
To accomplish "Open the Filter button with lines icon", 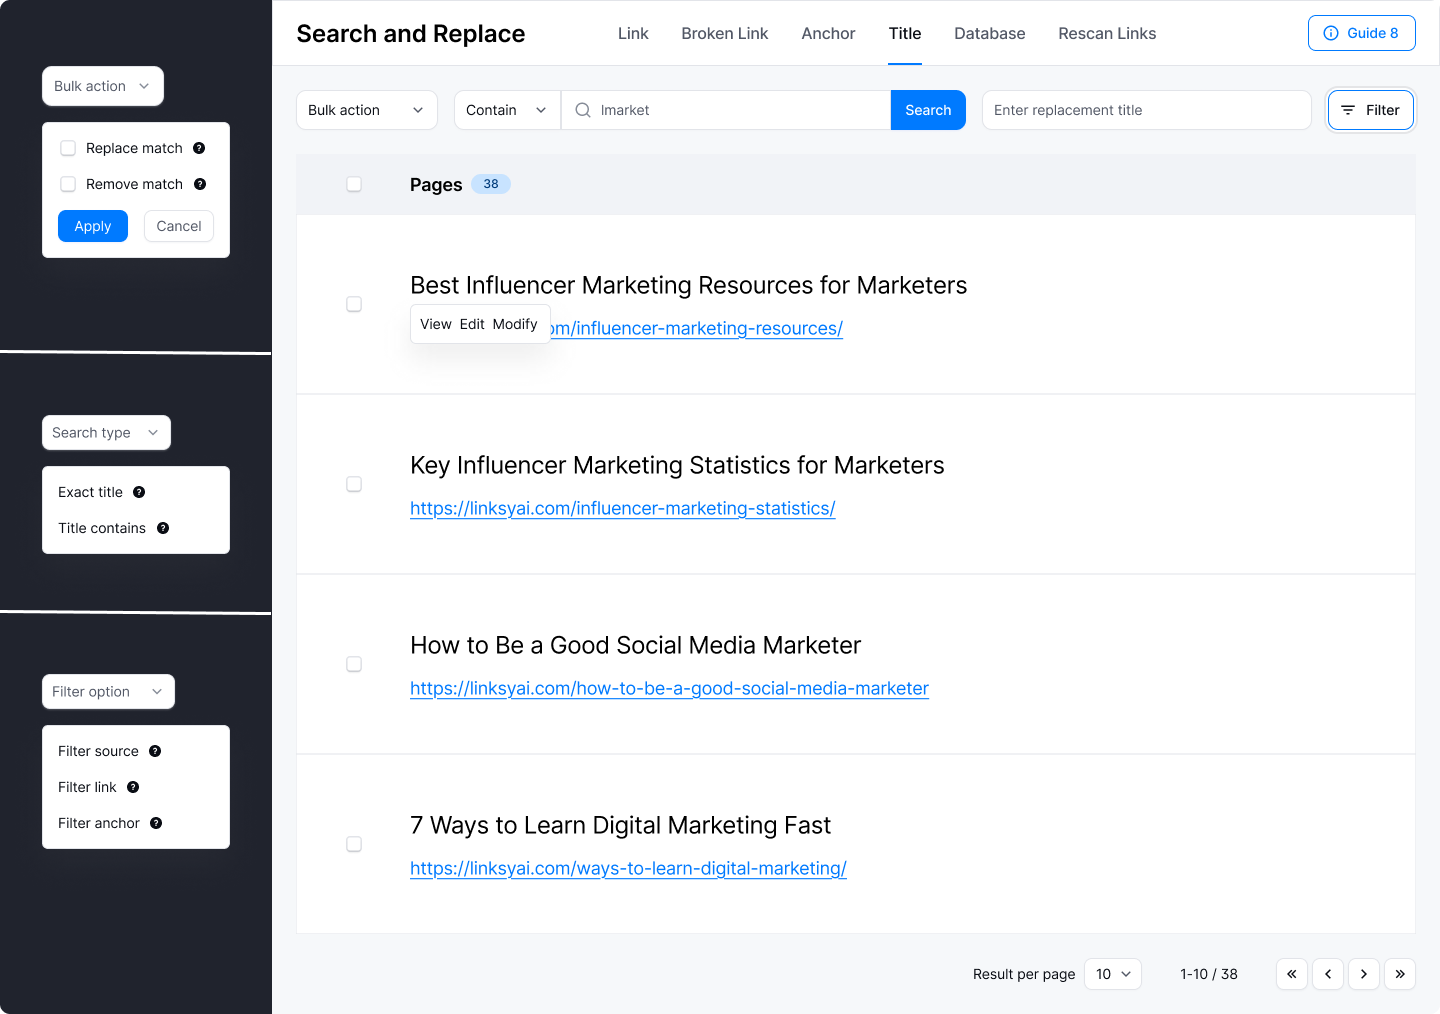I will click(1371, 110).
